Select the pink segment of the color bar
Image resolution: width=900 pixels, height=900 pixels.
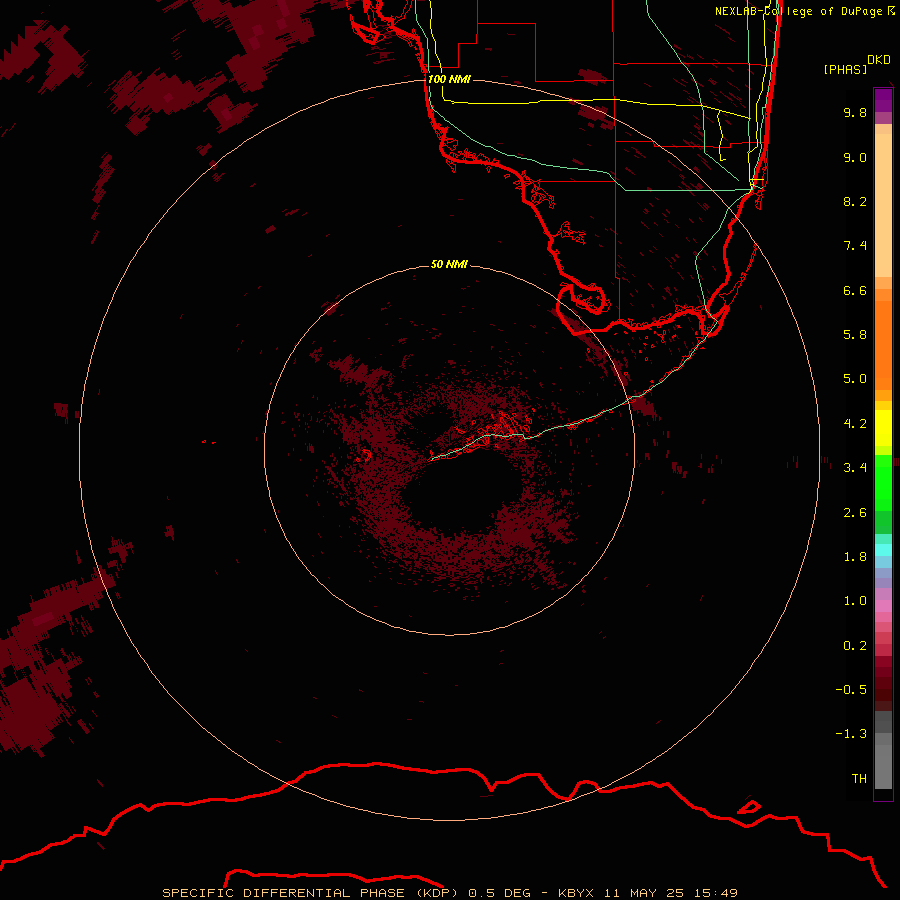pyautogui.click(x=883, y=606)
